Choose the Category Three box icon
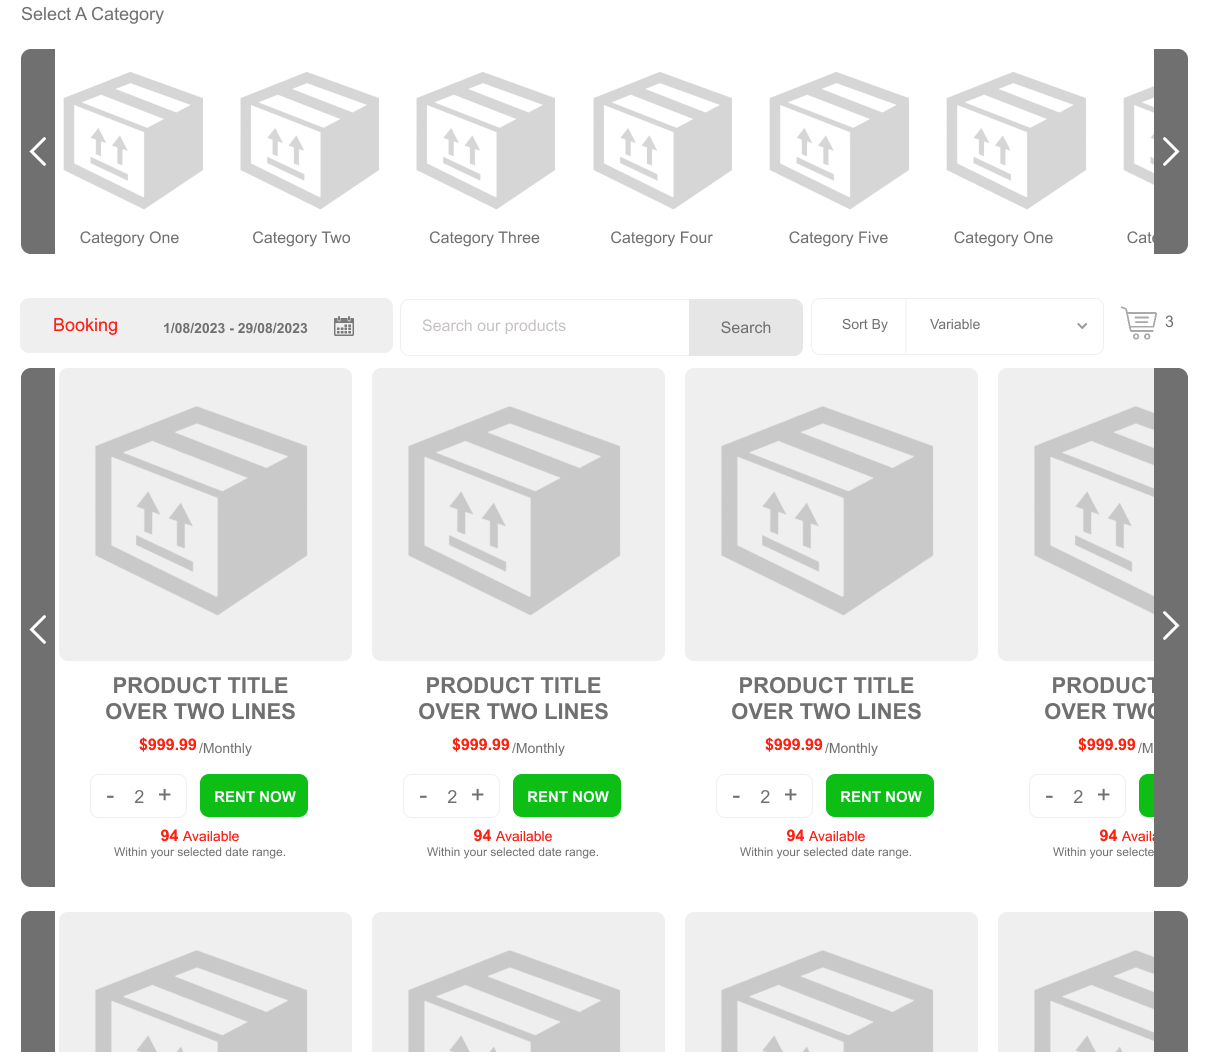This screenshot has height=1057, width=1207. tap(485, 141)
